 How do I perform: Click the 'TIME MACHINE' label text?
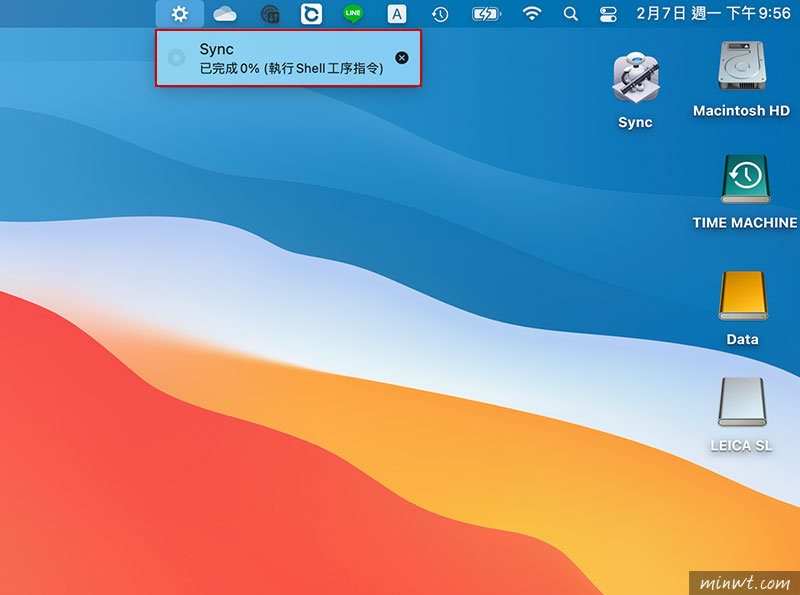click(x=745, y=223)
